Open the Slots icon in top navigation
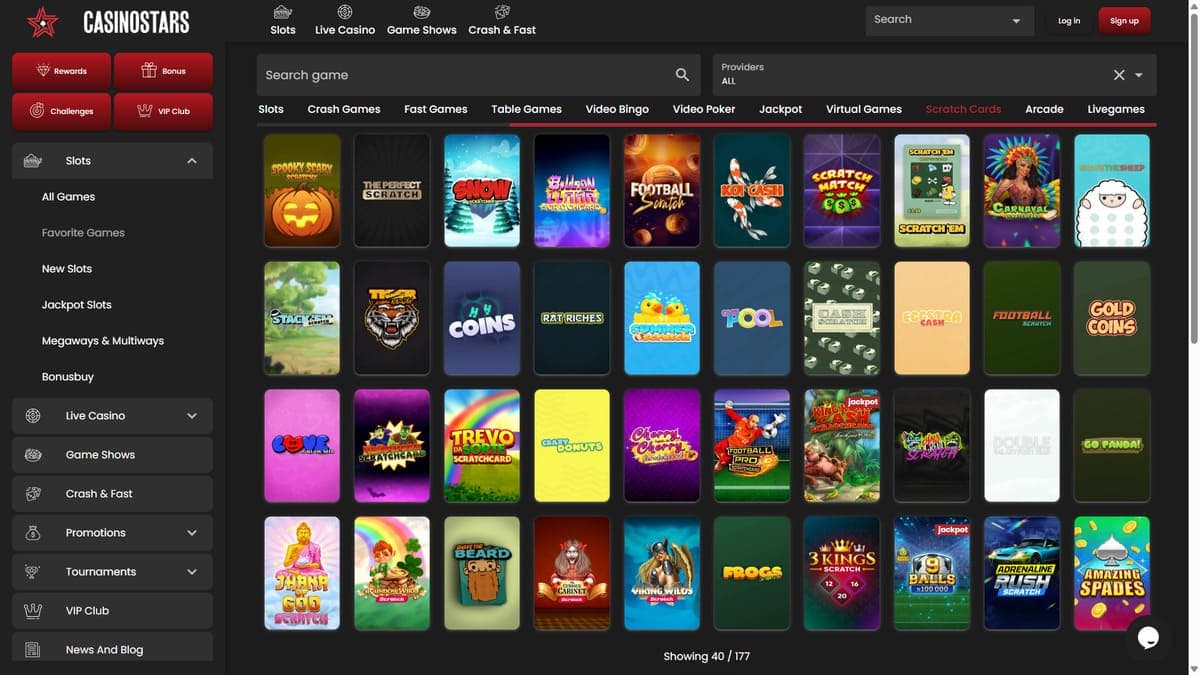This screenshot has height=675, width=1200. click(x=283, y=12)
